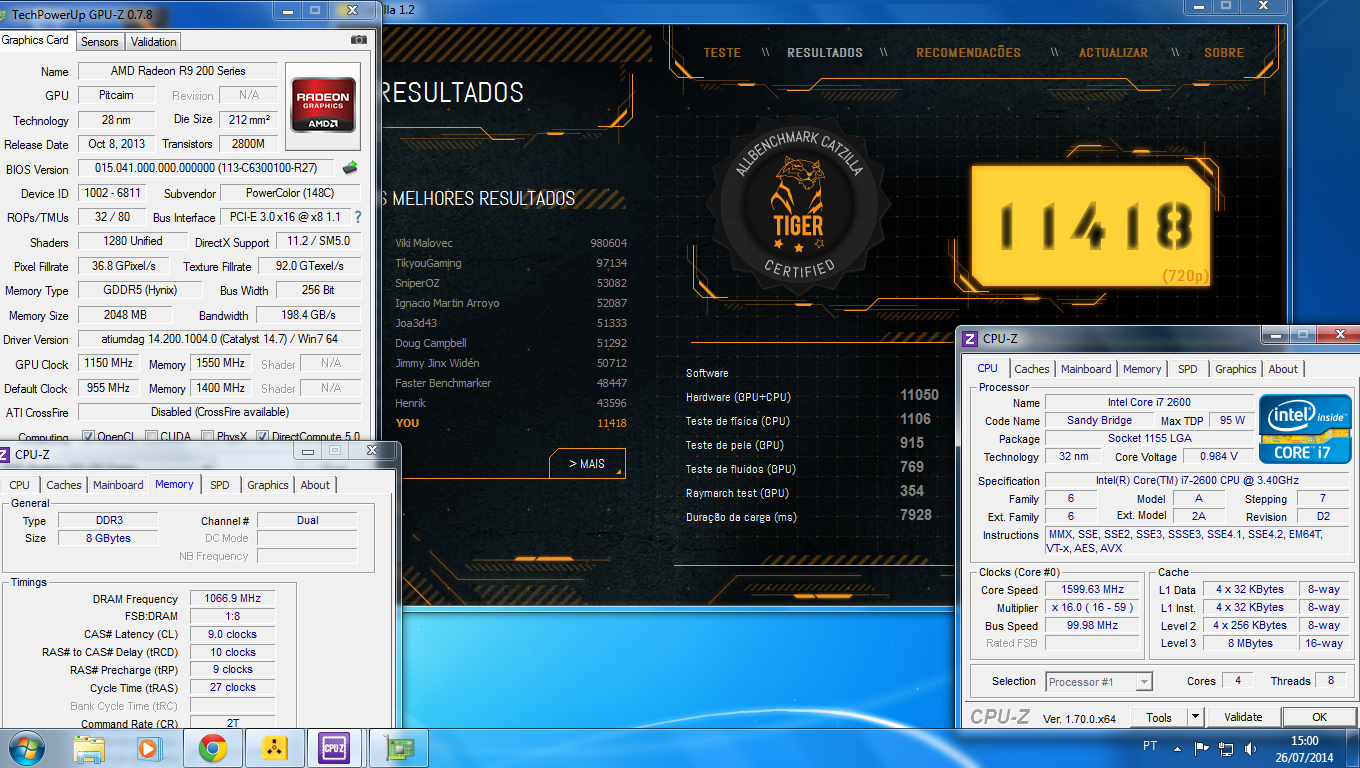
Task: Switch to the yellow Catzilla taskbar icon
Action: 273,747
